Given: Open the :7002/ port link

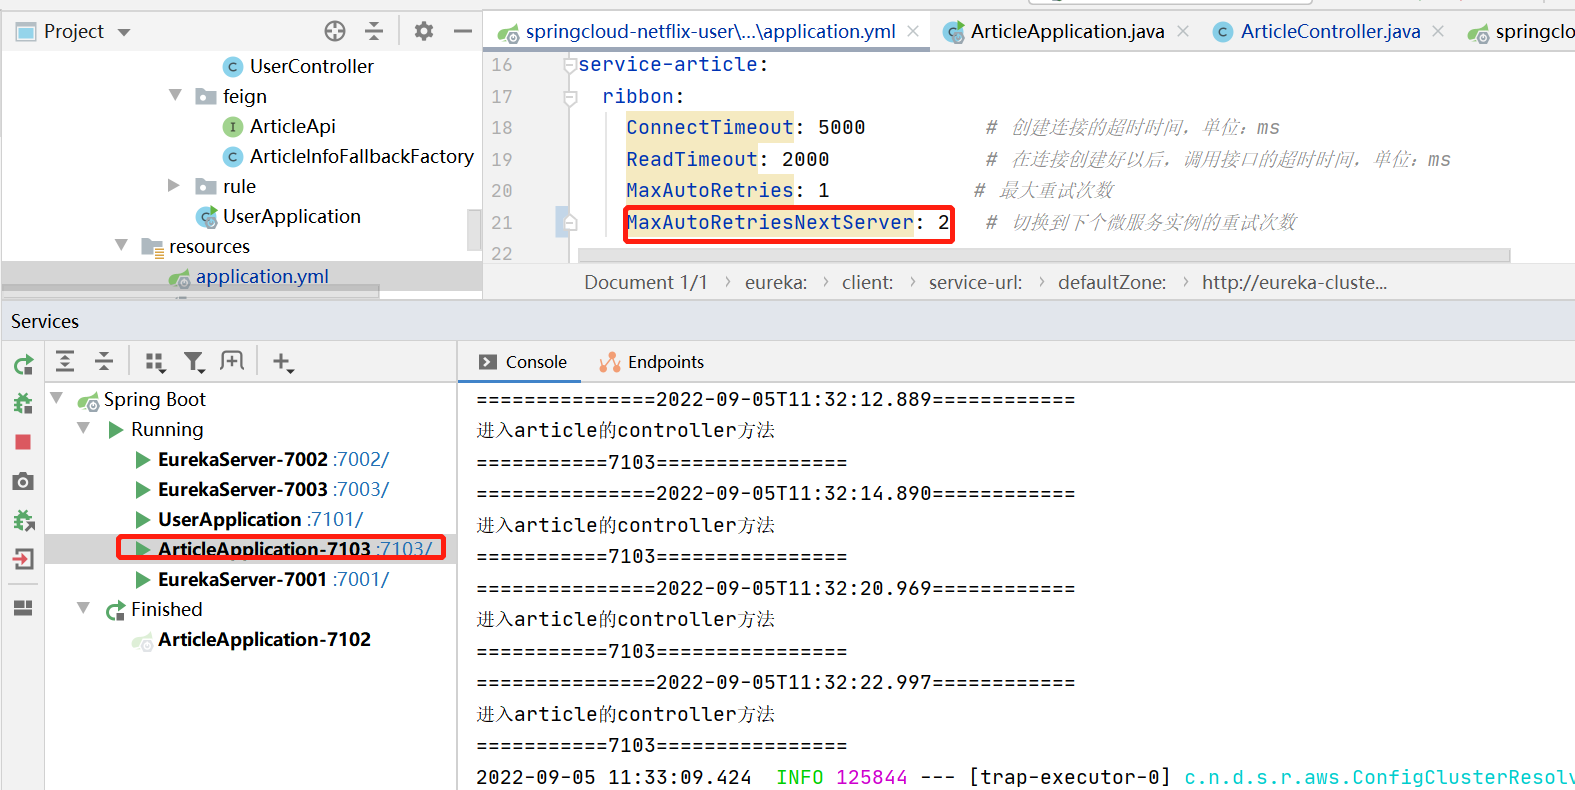Looking at the screenshot, I should pyautogui.click(x=361, y=459).
